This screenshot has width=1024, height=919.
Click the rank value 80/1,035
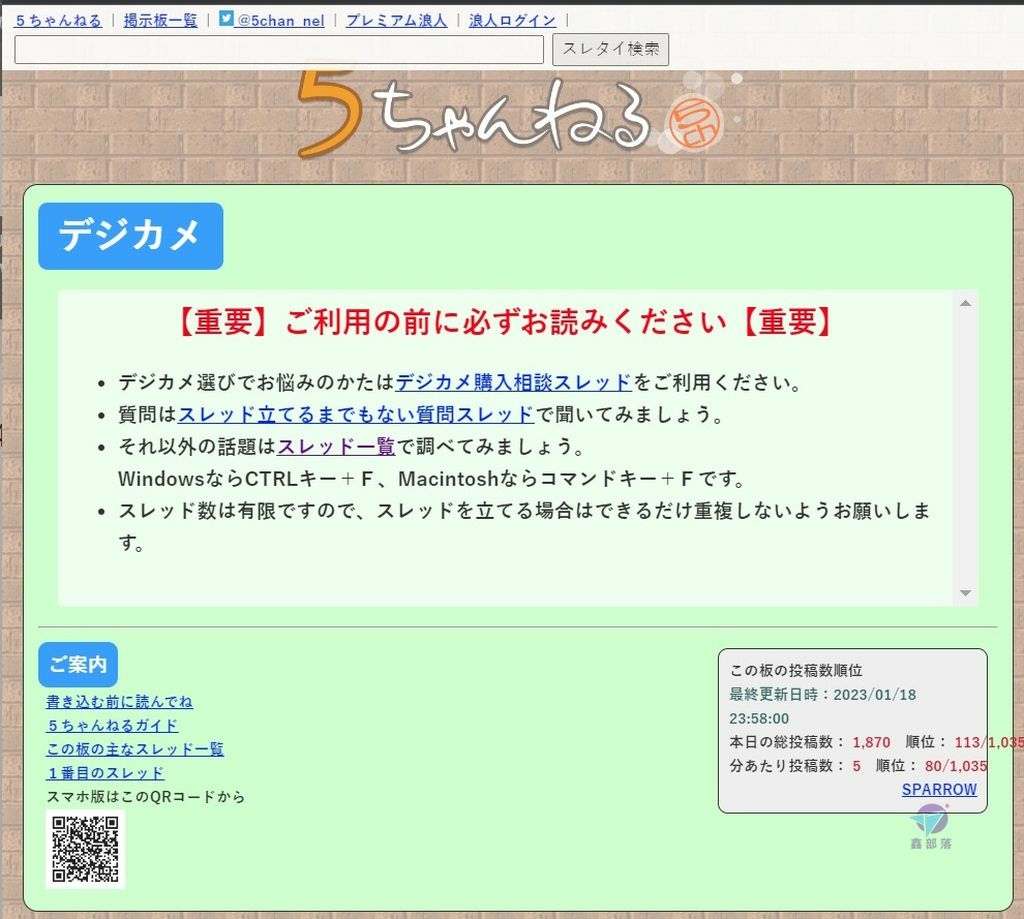(955, 766)
